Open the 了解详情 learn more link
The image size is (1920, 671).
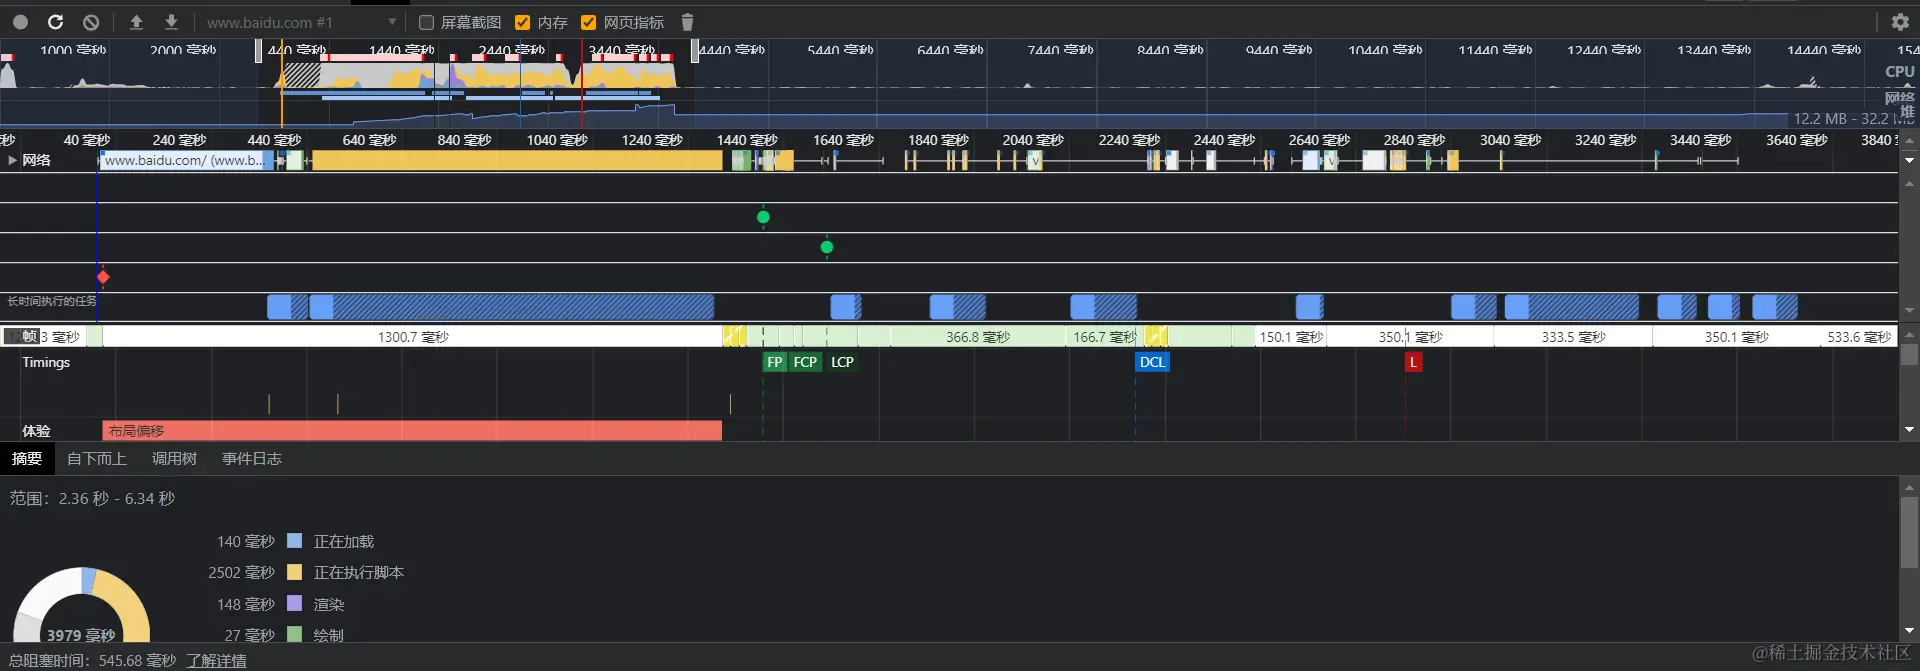(216, 661)
